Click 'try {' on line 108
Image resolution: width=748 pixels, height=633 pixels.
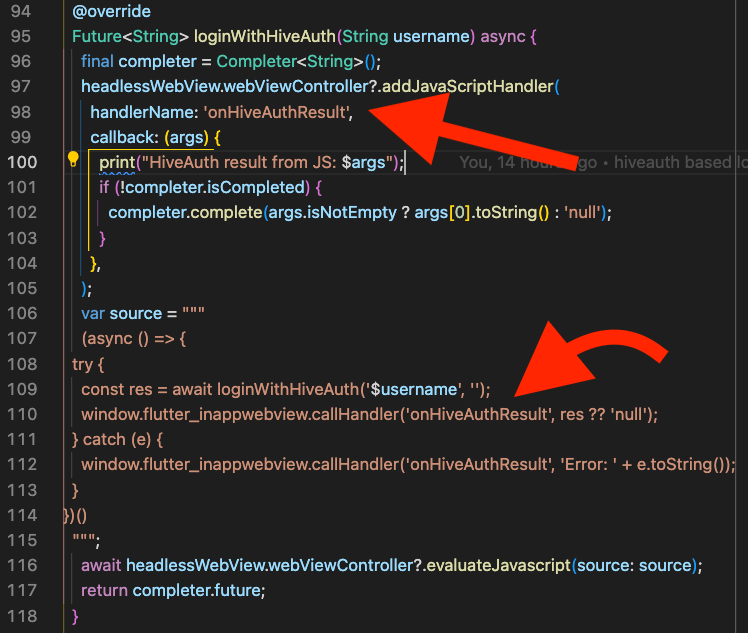pyautogui.click(x=88, y=364)
